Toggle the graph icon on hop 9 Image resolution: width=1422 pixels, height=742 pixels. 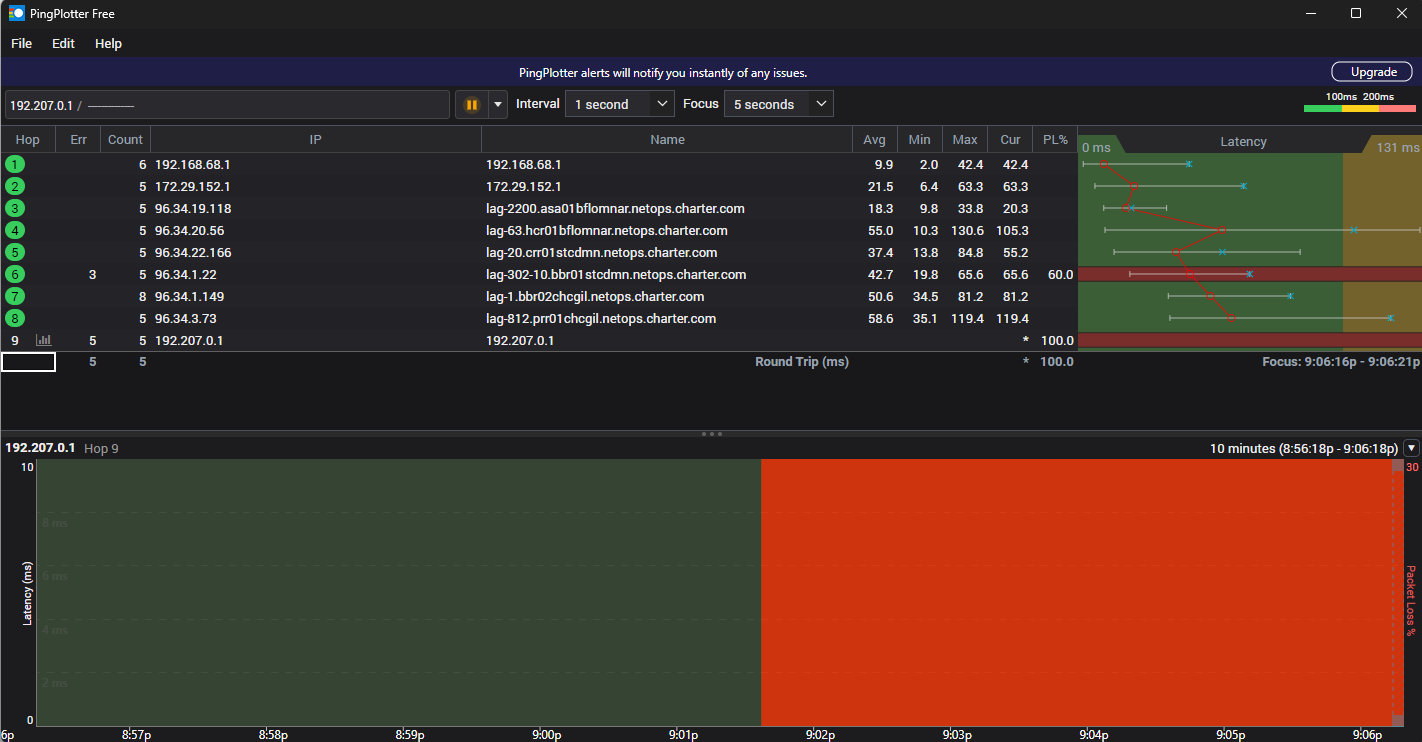[44, 340]
